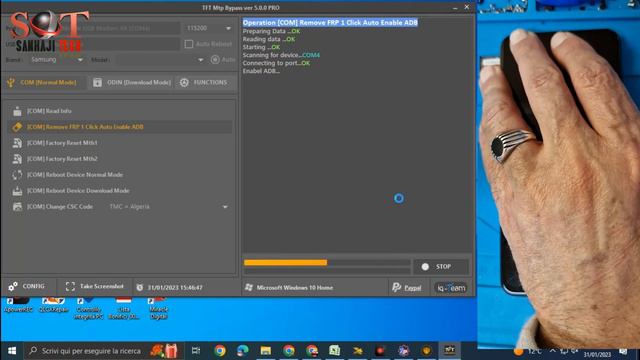Click the port field next to the baud rate
This screenshot has height=360, width=640.
[122, 28]
